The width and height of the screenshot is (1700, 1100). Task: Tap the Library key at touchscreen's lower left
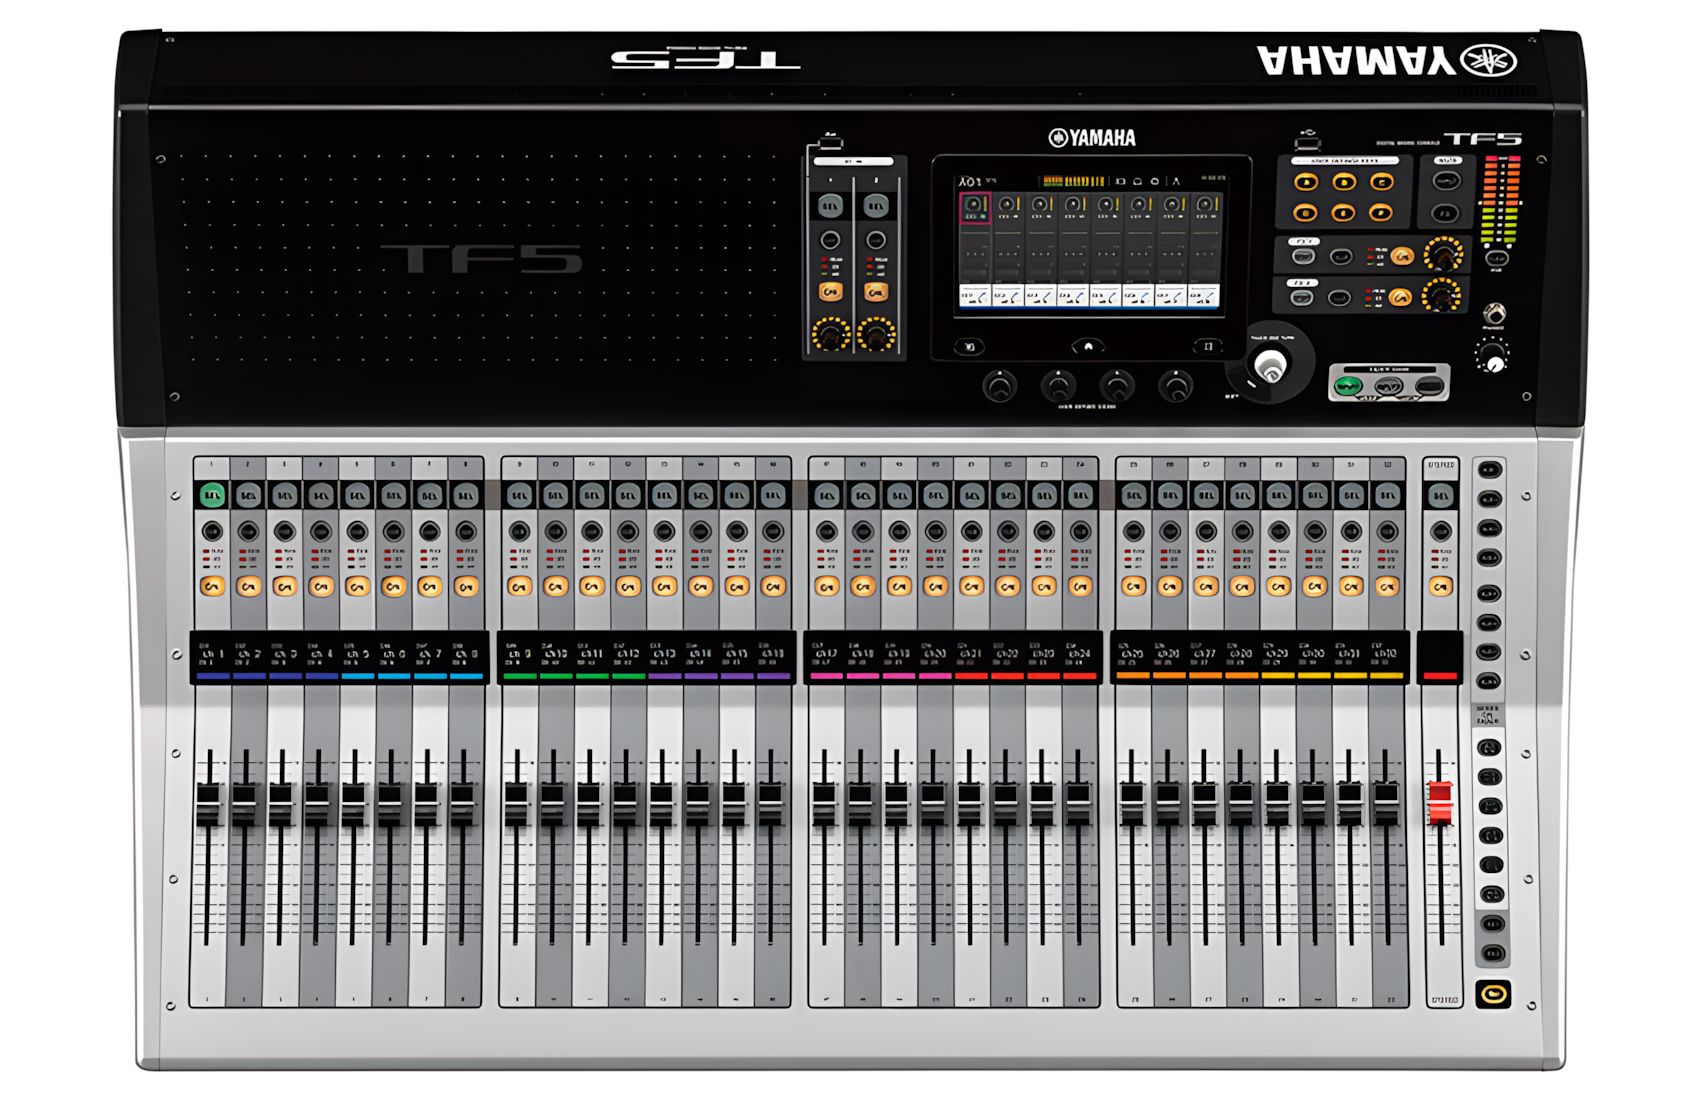968,347
